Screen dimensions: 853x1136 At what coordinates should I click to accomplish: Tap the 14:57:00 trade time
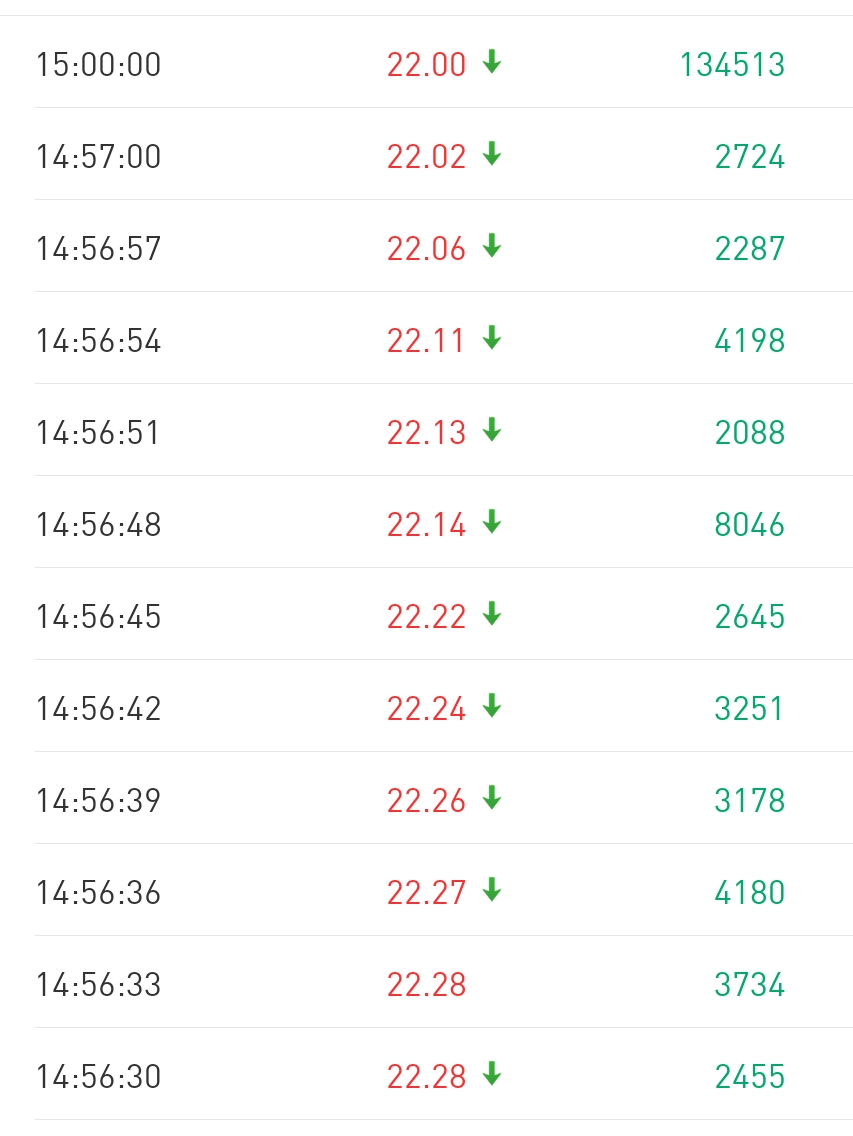point(98,157)
